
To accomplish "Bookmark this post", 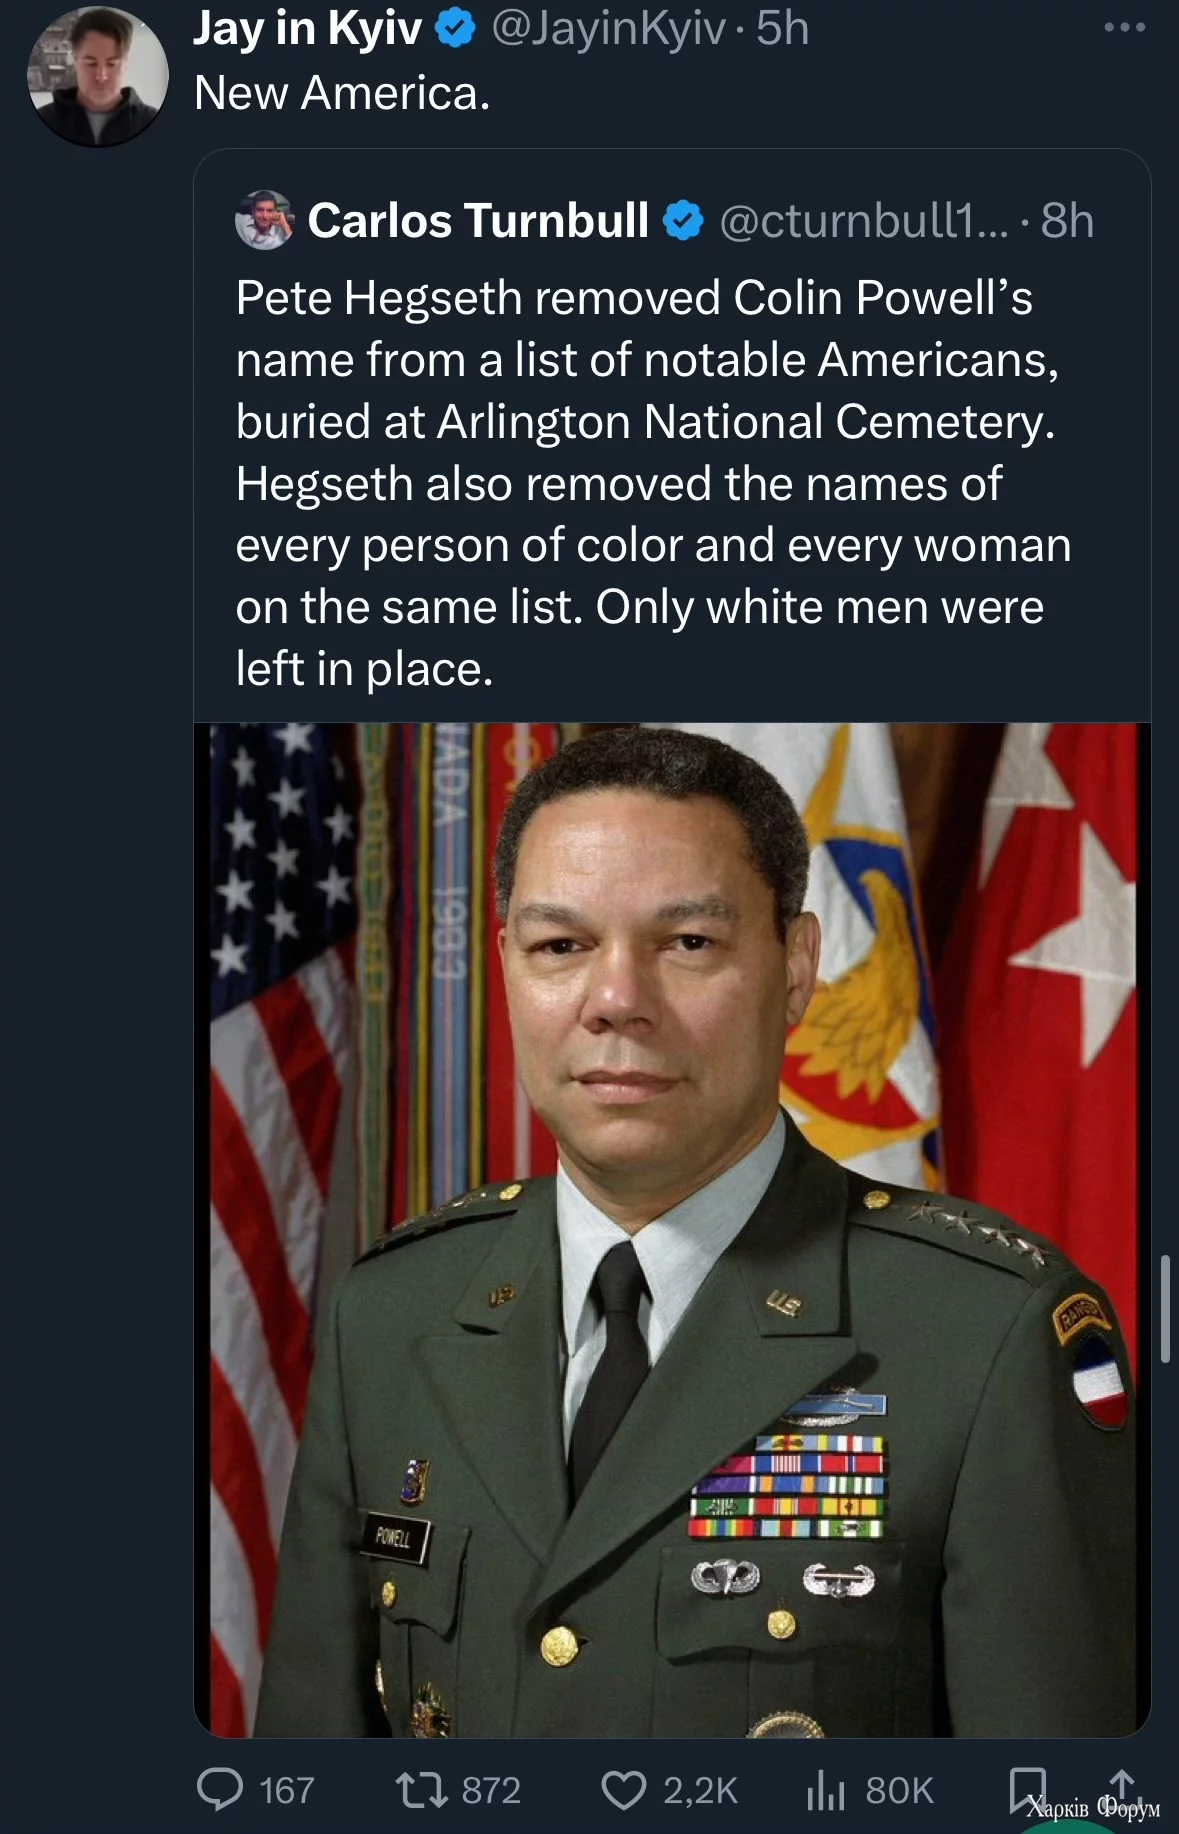I will tap(1027, 1787).
